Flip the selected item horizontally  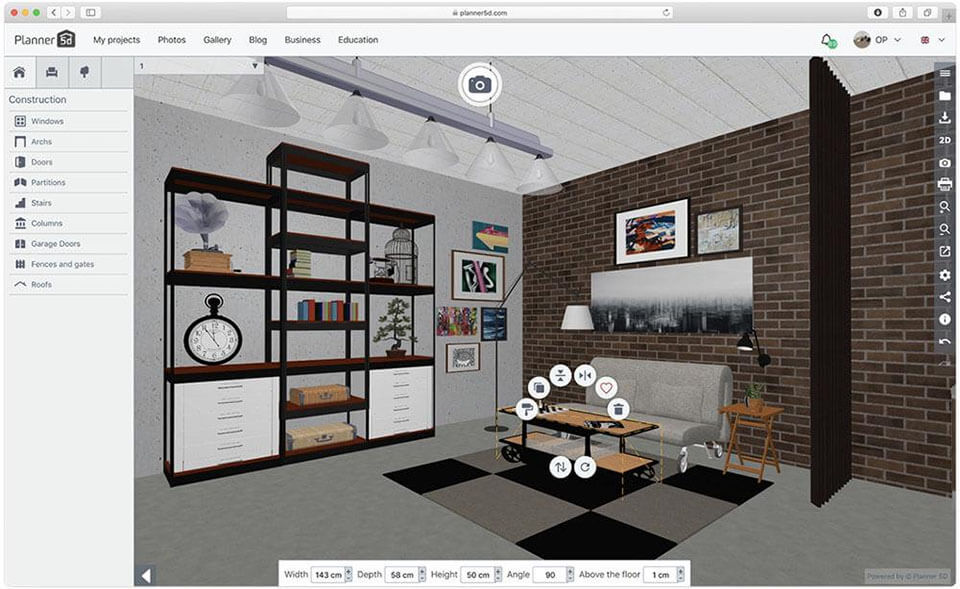point(585,373)
